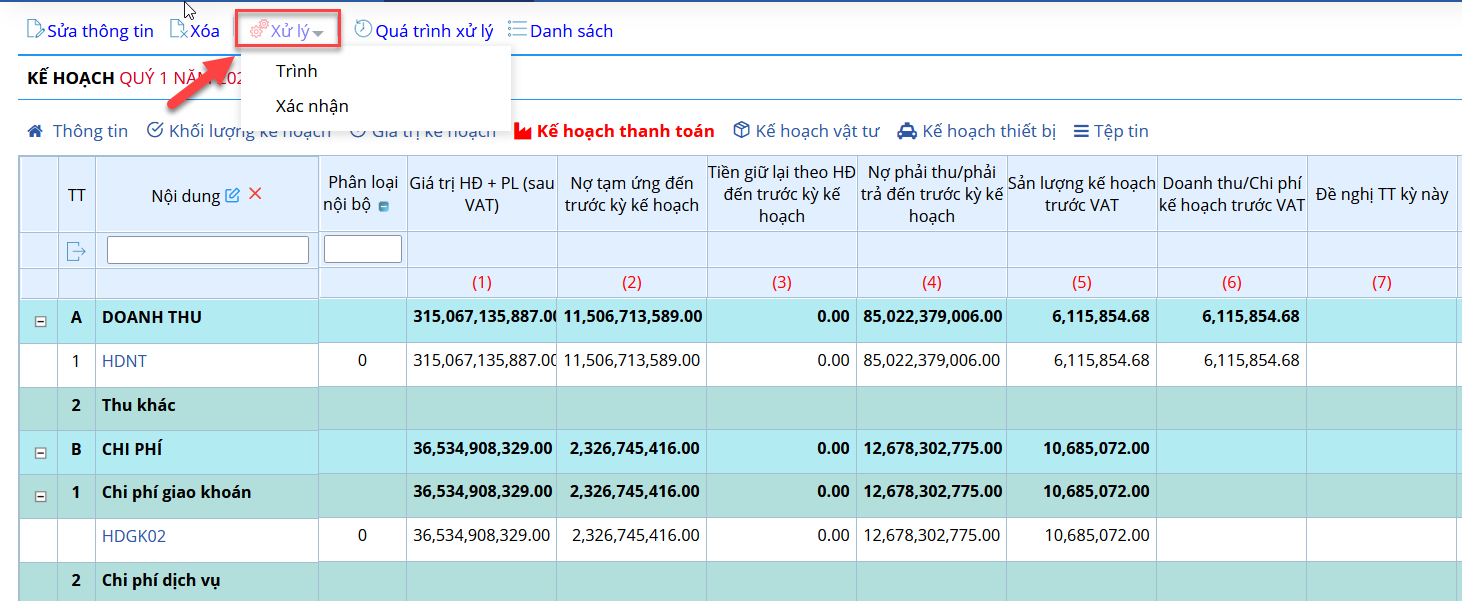Click the small icon beside Phân loại nội bộ
Viewport: 1462px width, 601px height.
click(x=384, y=207)
